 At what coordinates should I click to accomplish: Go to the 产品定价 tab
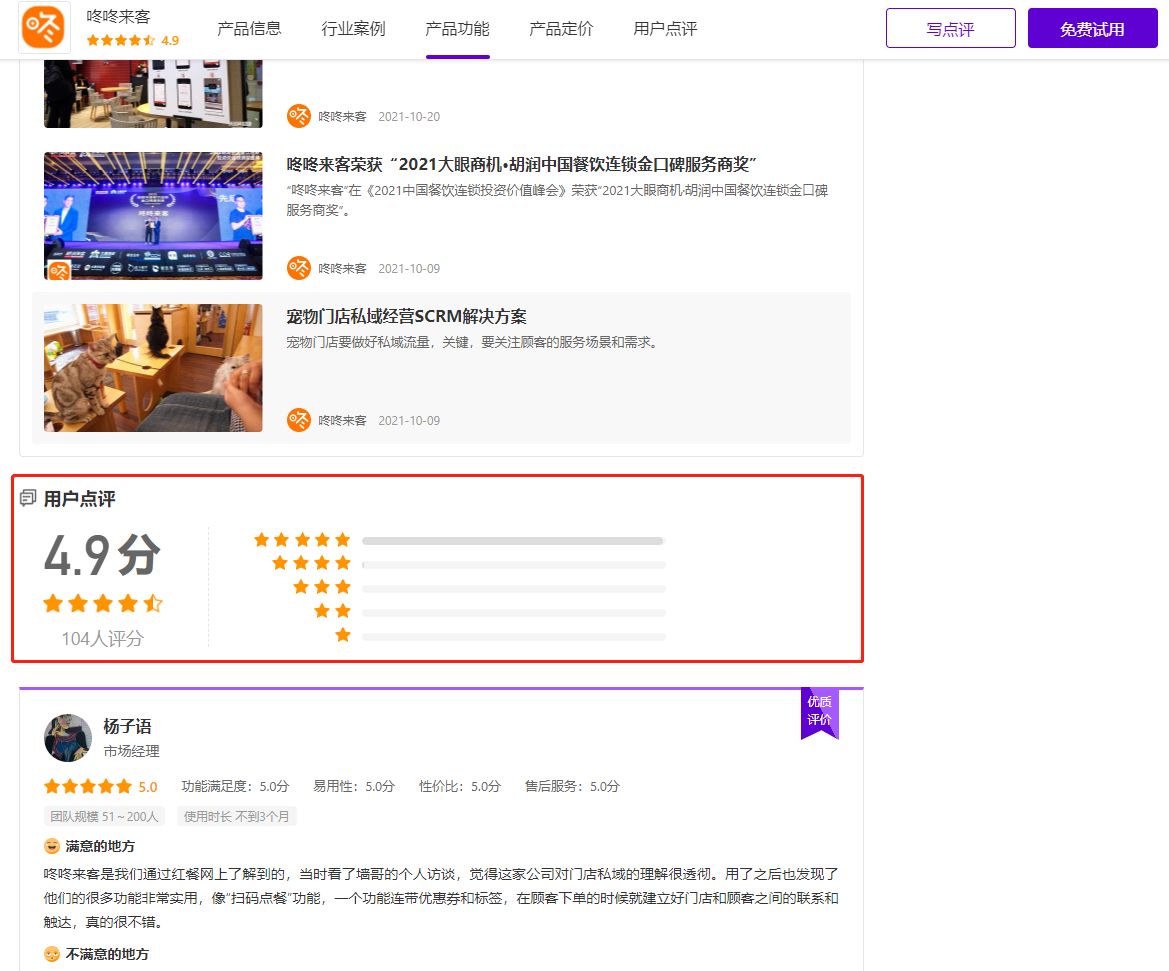point(561,29)
